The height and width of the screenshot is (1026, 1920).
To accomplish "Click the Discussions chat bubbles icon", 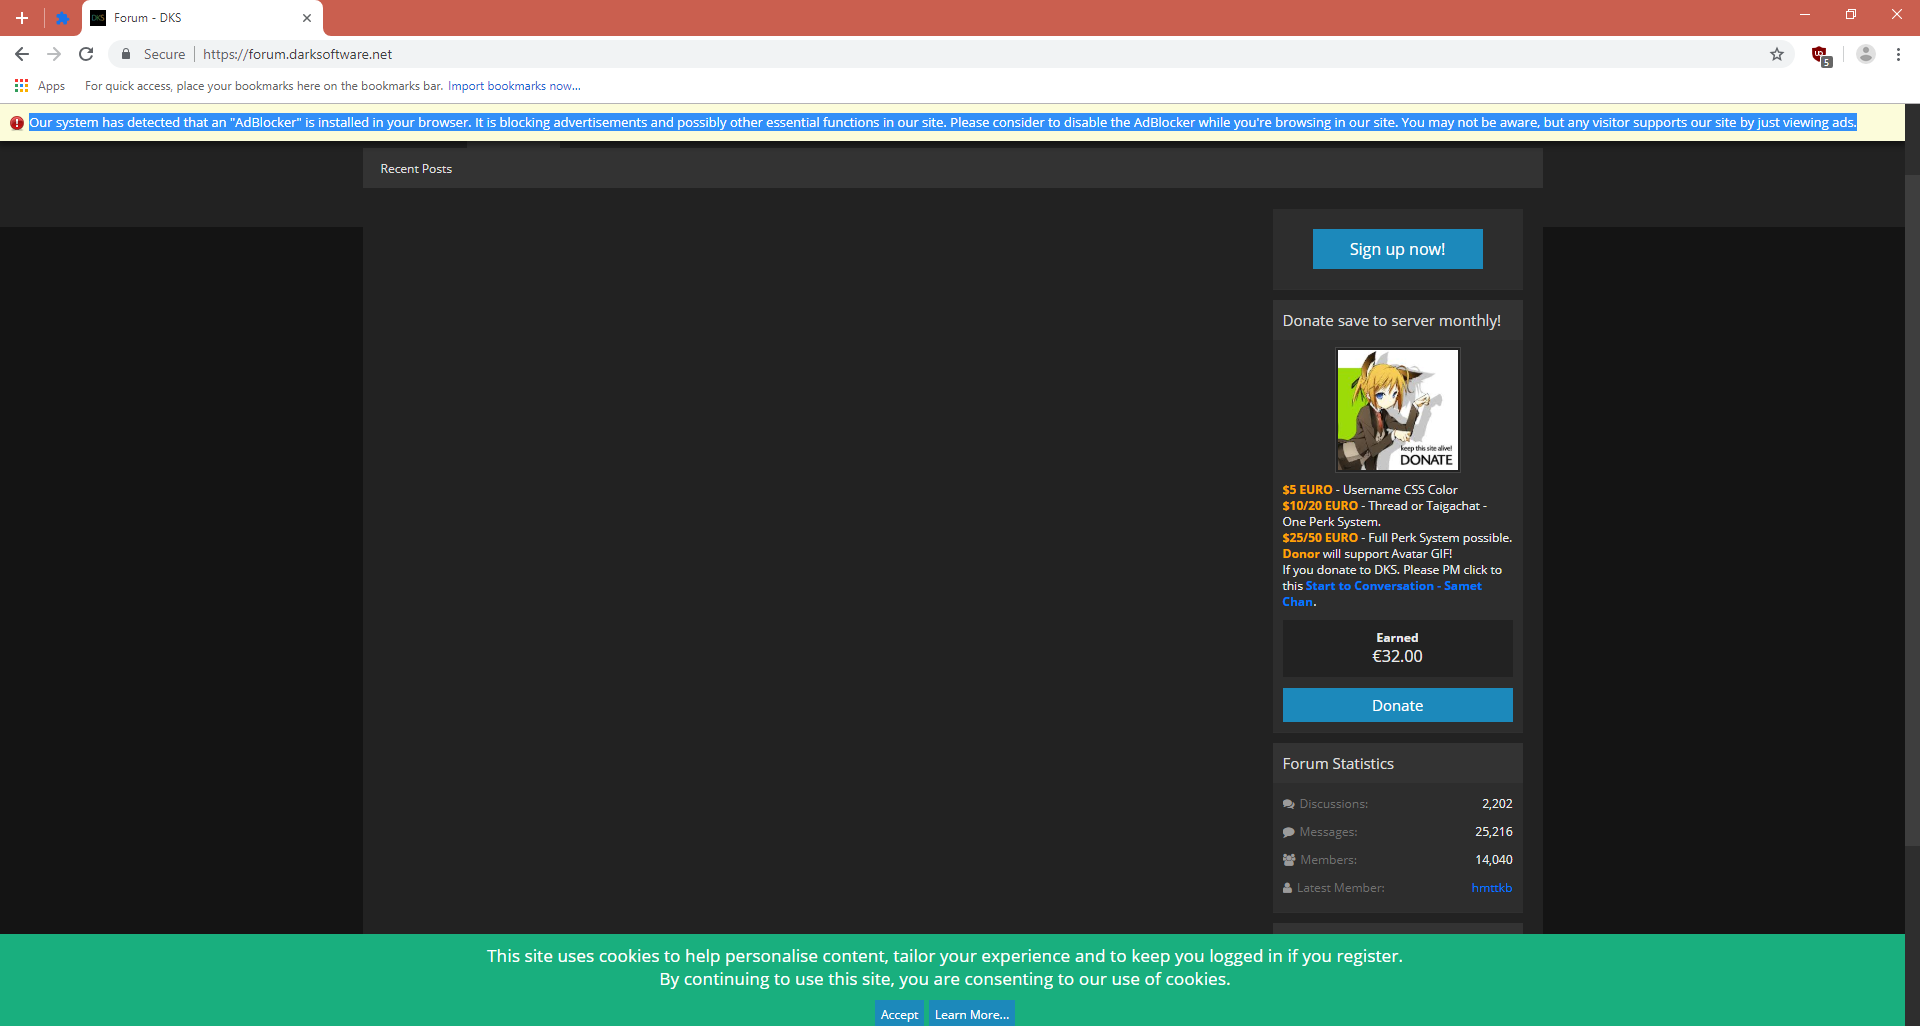I will (1289, 804).
